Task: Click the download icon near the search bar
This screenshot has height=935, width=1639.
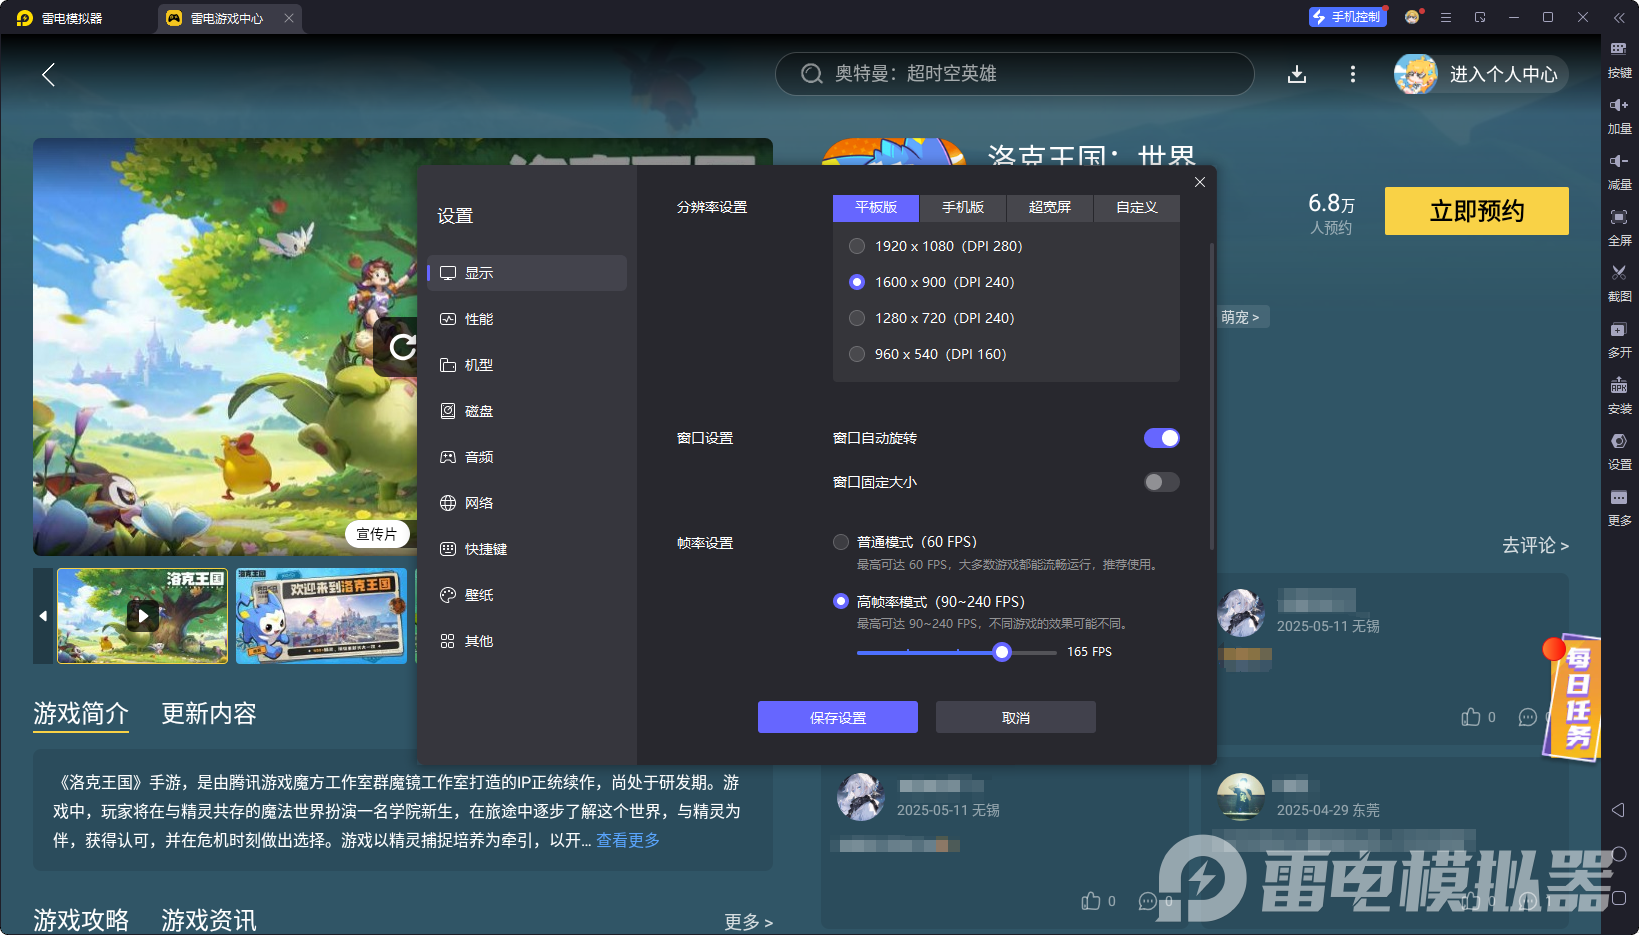Action: coord(1297,73)
